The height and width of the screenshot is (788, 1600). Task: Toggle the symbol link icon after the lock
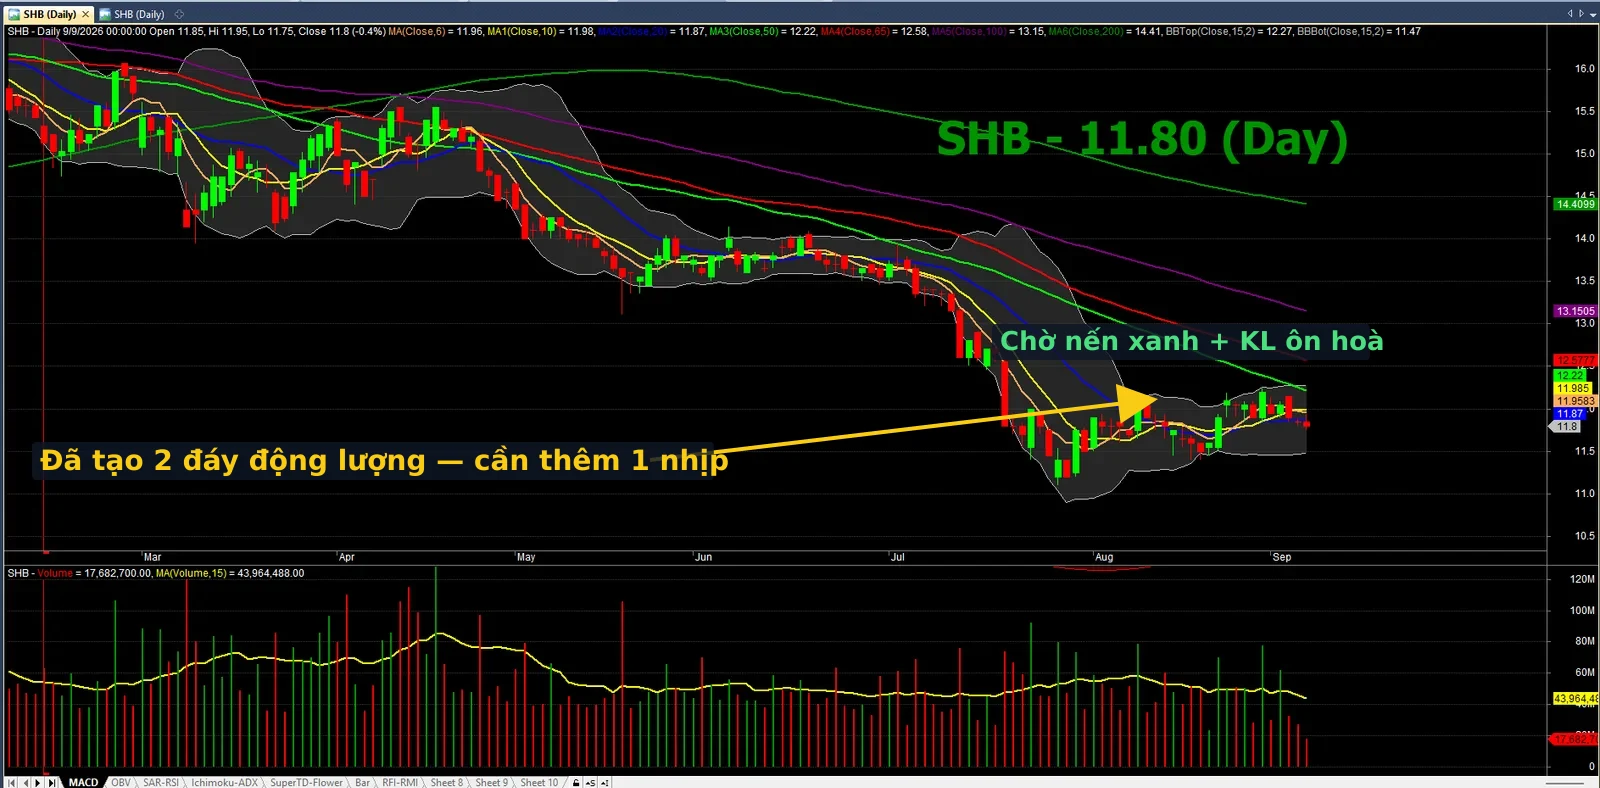pyautogui.click(x=590, y=782)
